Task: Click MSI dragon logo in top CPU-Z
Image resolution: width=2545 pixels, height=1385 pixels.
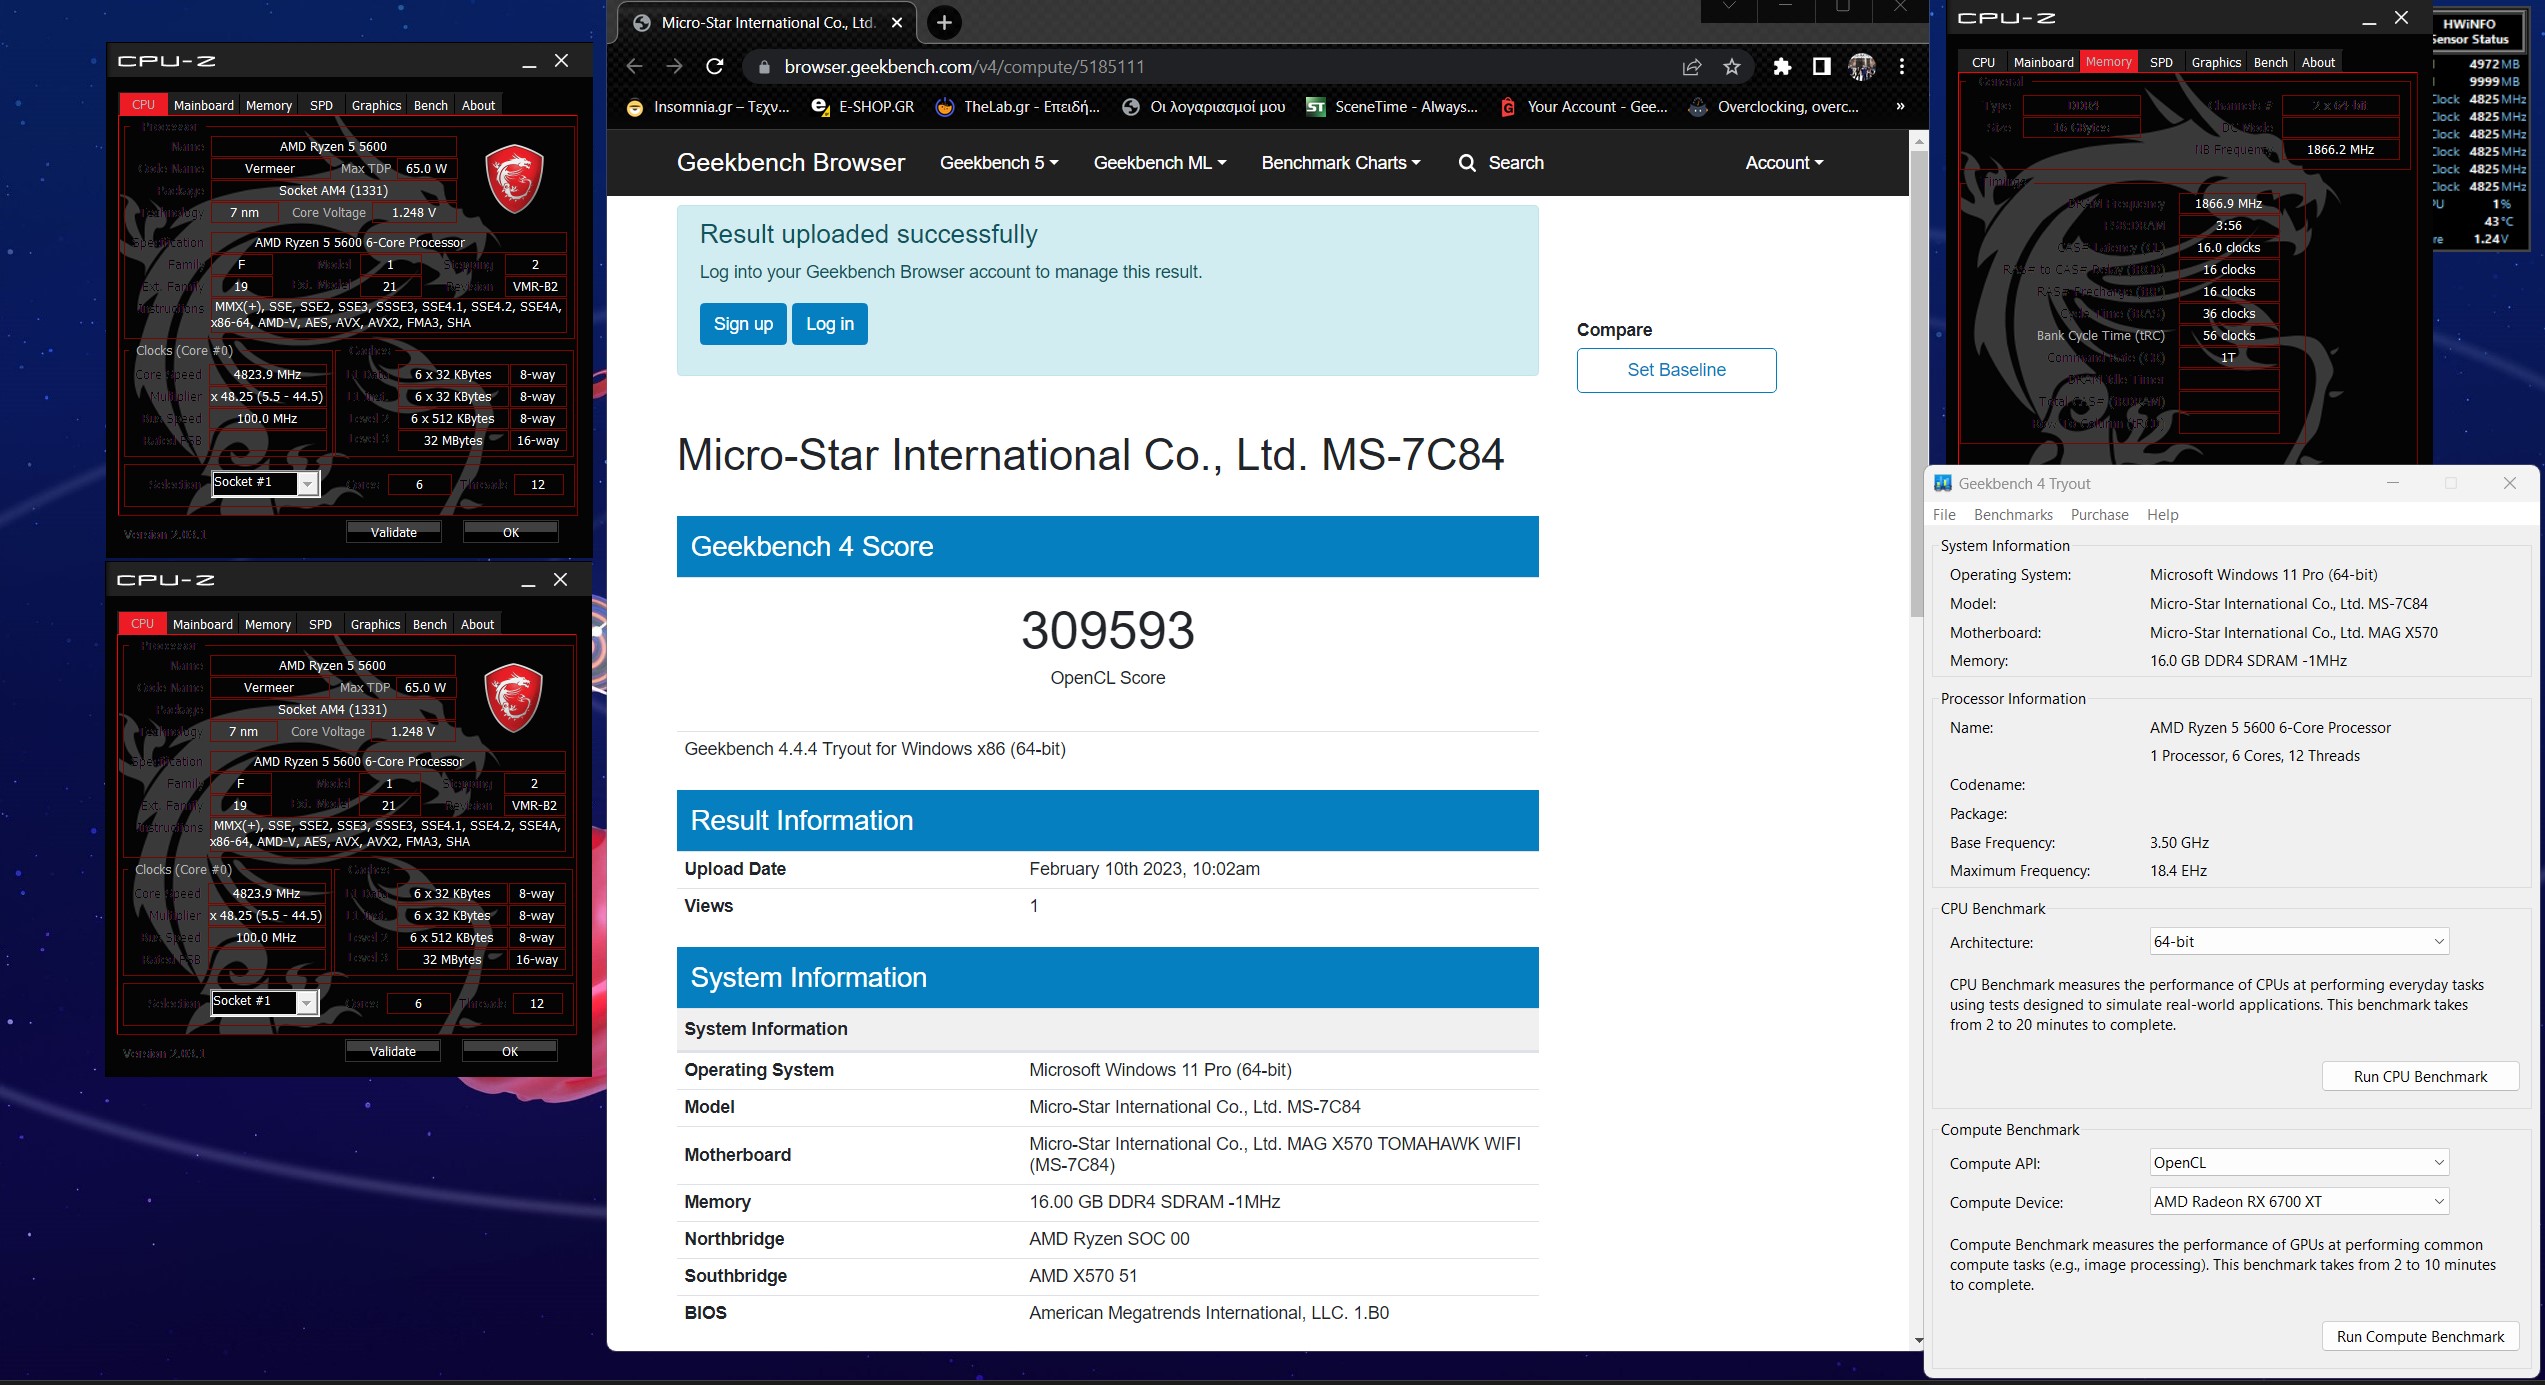Action: pos(514,179)
